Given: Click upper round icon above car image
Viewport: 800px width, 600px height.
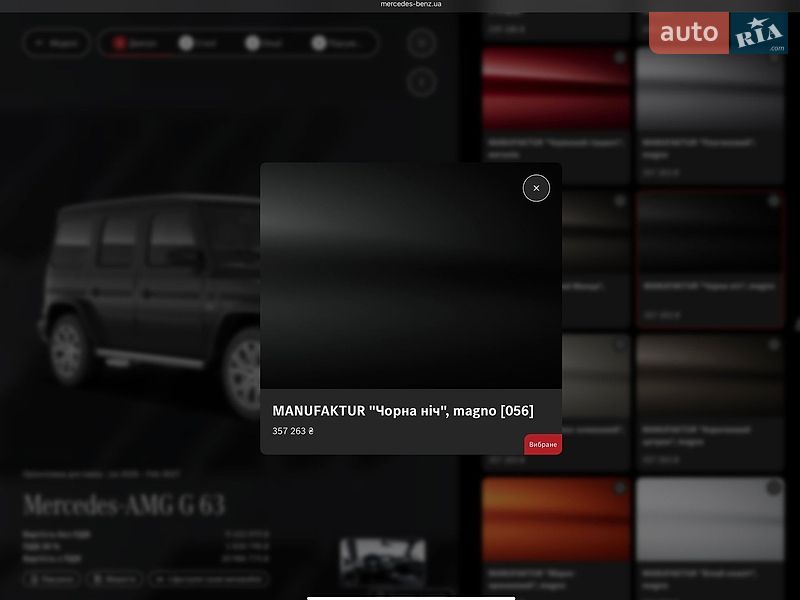Looking at the screenshot, I should pyautogui.click(x=421, y=43).
